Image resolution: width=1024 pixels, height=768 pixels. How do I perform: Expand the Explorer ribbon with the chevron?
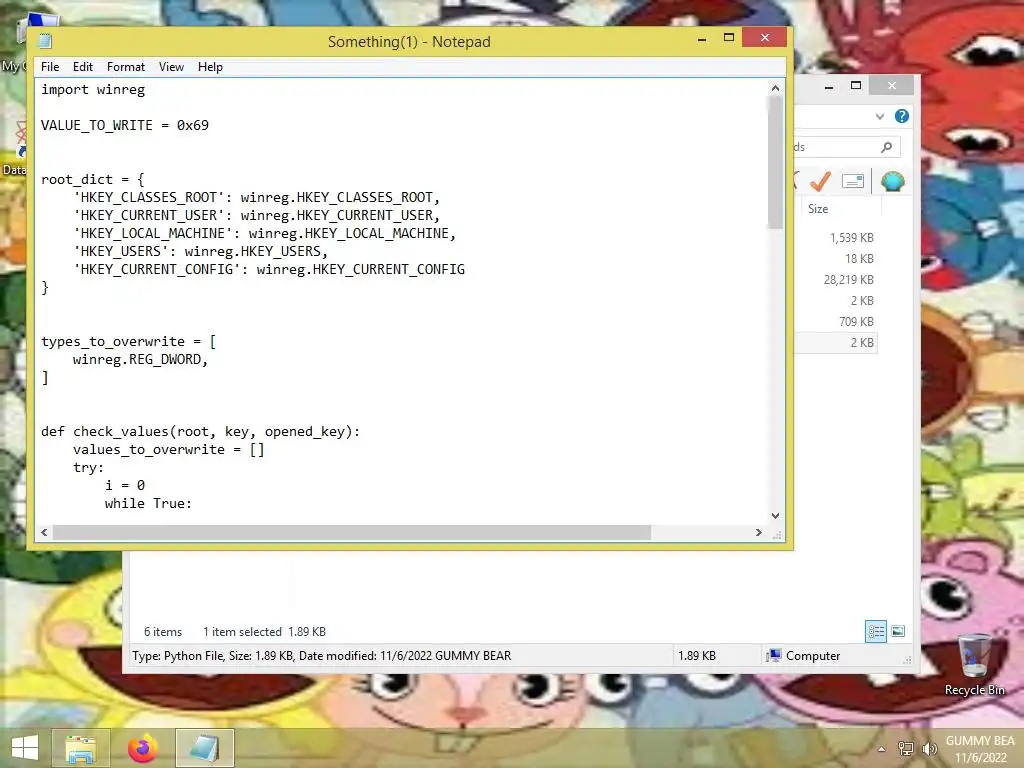pyautogui.click(x=880, y=116)
